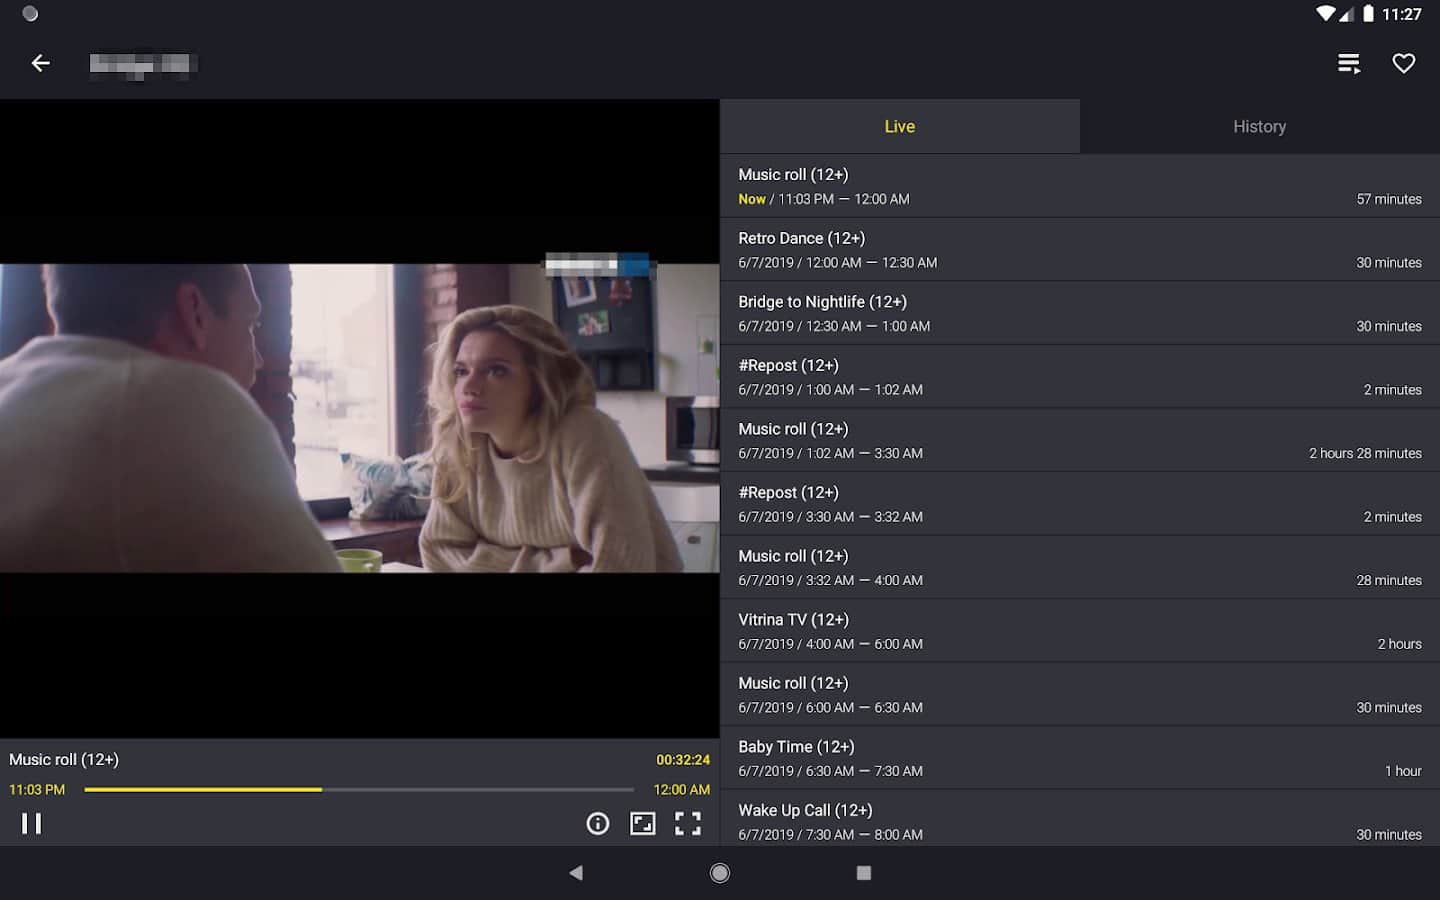Select Baby Time (12+) program
Image resolution: width=1440 pixels, height=900 pixels.
[1079, 758]
